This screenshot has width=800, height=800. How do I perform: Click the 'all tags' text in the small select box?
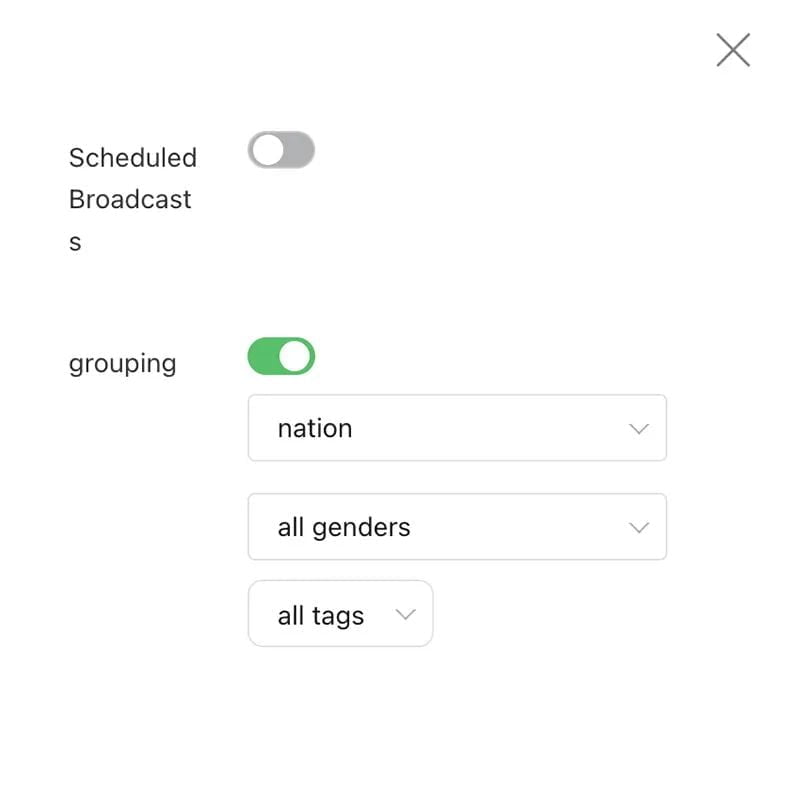click(320, 615)
